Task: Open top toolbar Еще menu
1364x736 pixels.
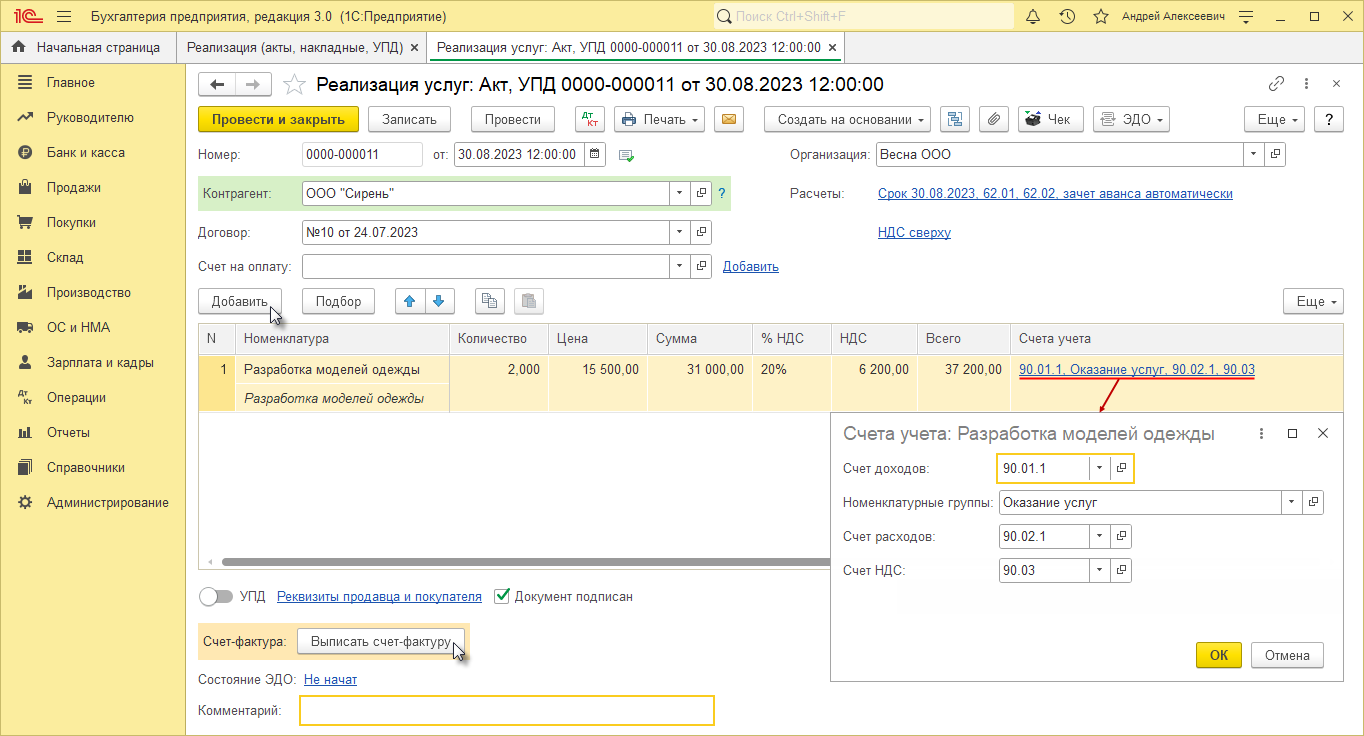Action: pyautogui.click(x=1275, y=119)
